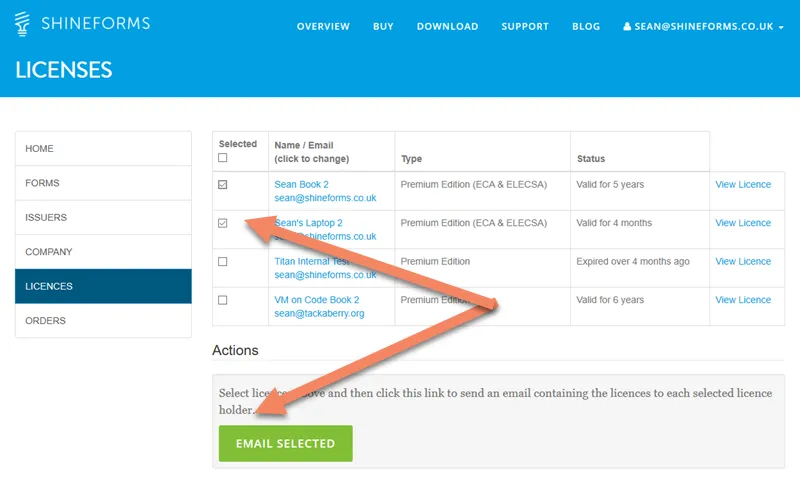Click the sean@tackaberry.org email link
The width and height of the screenshot is (800, 482).
point(319,313)
